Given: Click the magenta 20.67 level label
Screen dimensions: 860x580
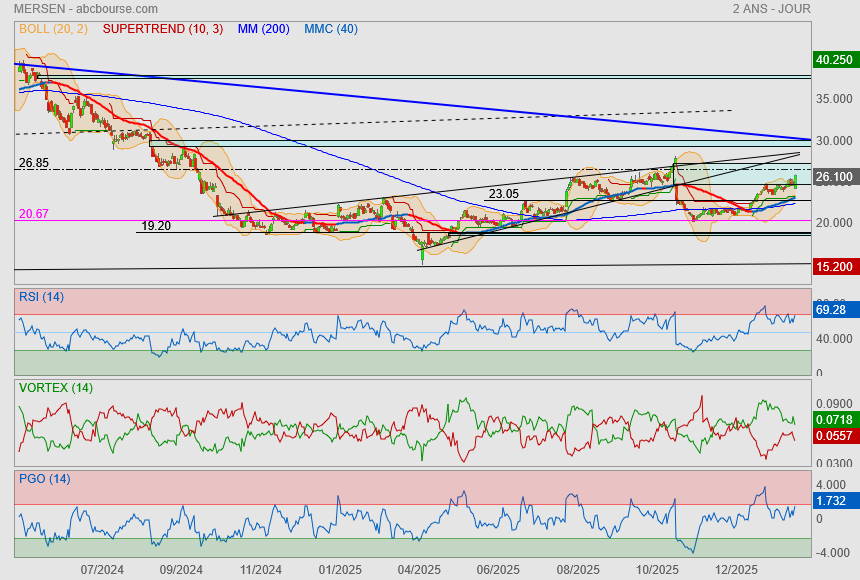Looking at the screenshot, I should [x=34, y=214].
